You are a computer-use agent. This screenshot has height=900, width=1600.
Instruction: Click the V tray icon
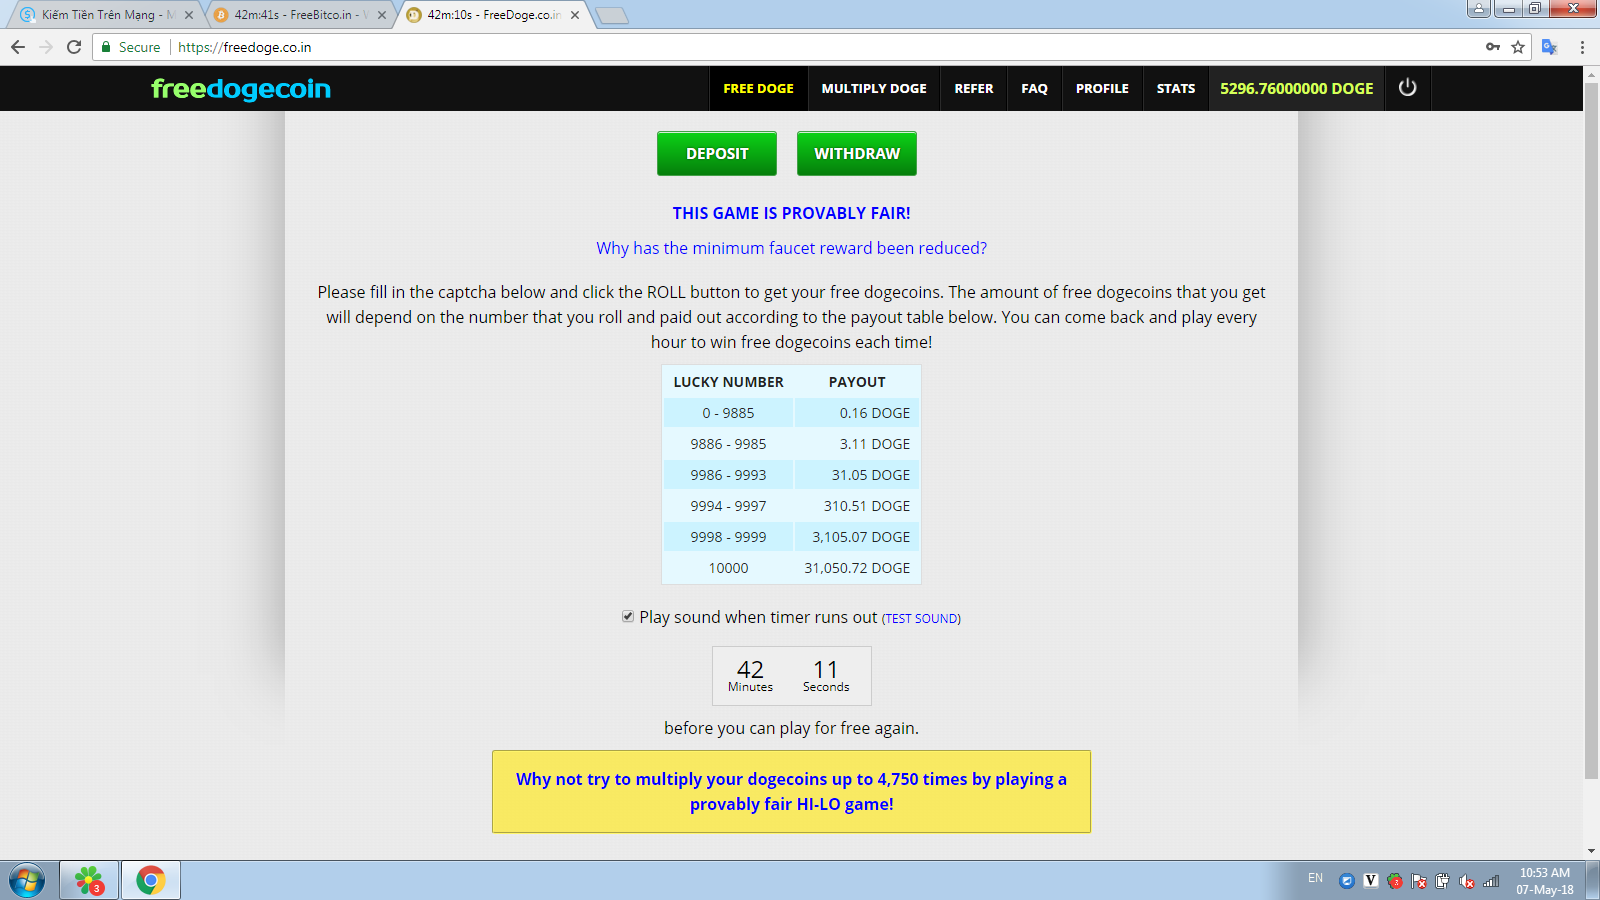click(x=1371, y=881)
